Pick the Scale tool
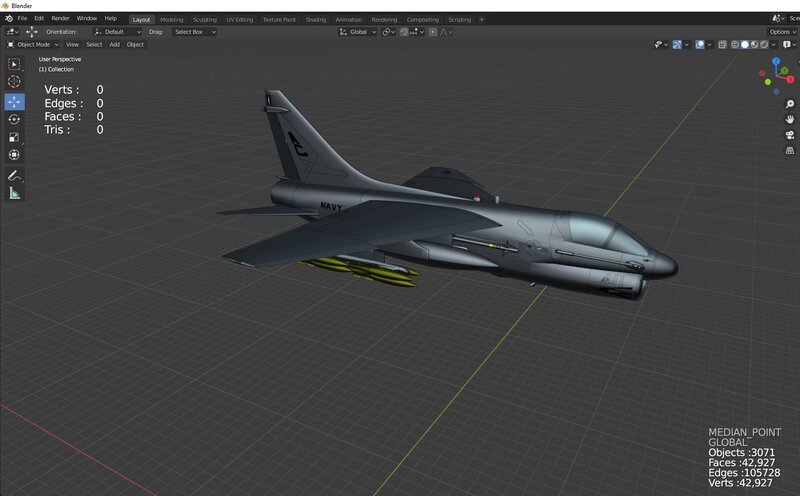 (14, 138)
